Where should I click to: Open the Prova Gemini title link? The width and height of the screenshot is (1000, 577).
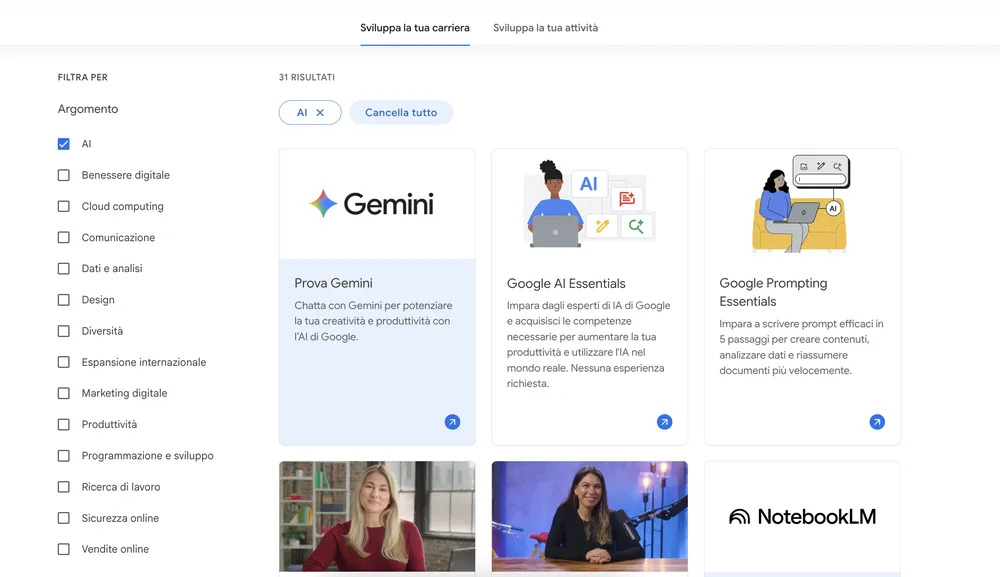(334, 283)
